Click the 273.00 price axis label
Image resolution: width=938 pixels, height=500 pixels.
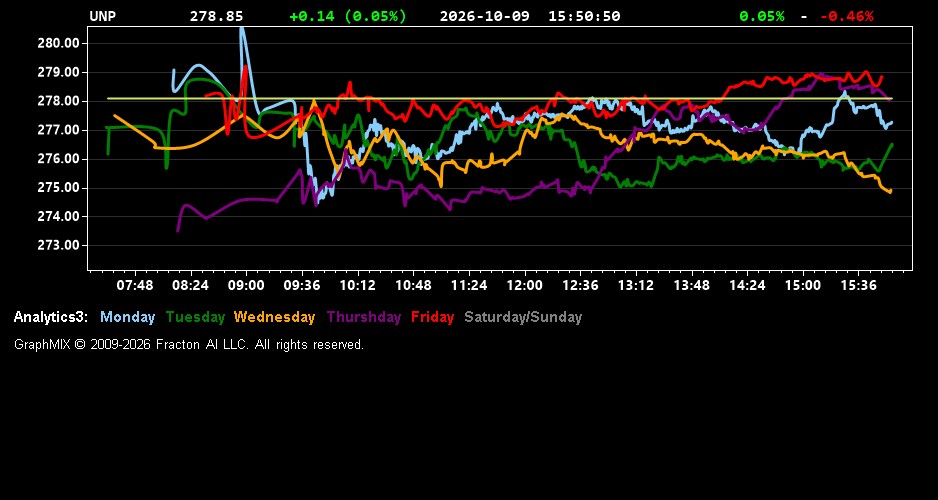tap(59, 246)
